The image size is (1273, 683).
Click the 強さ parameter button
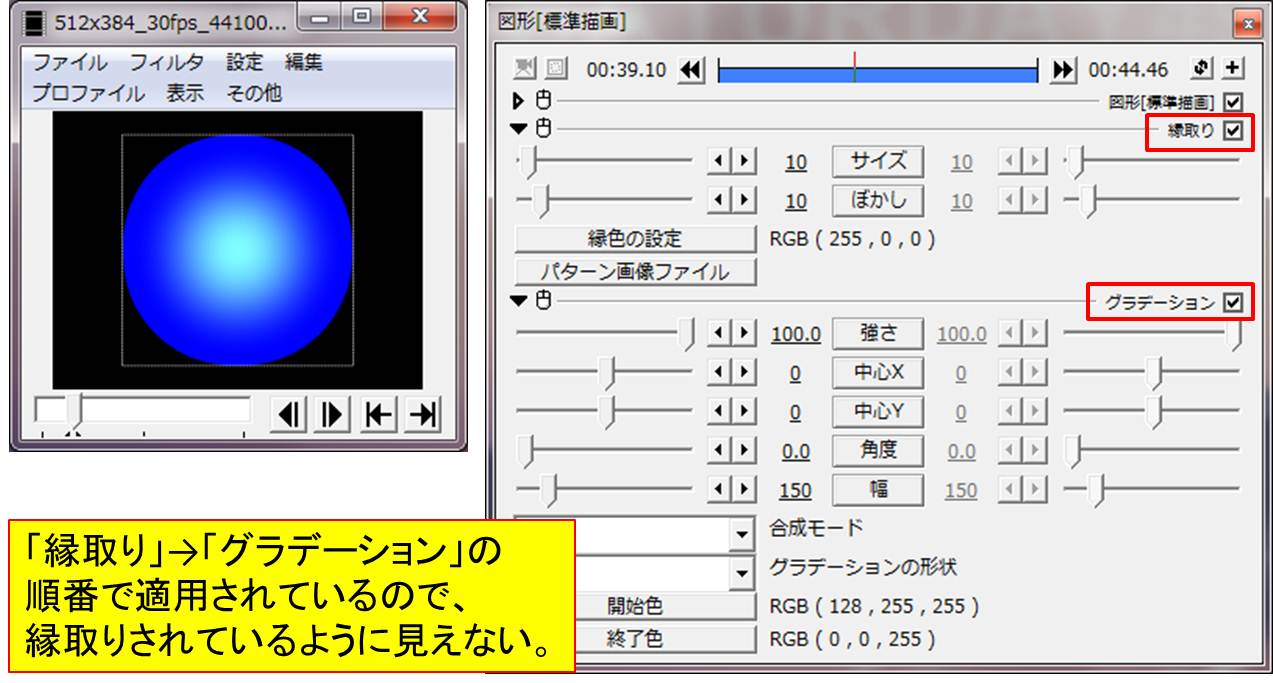click(x=878, y=333)
